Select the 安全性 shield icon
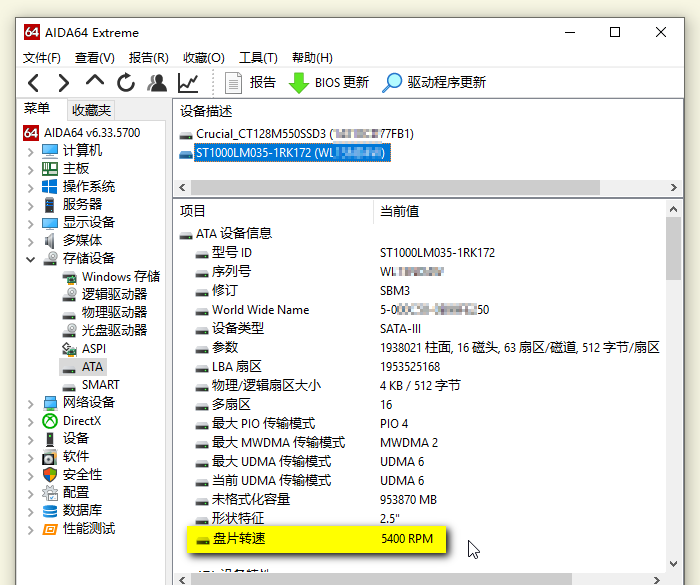This screenshot has width=700, height=585. tap(50, 475)
